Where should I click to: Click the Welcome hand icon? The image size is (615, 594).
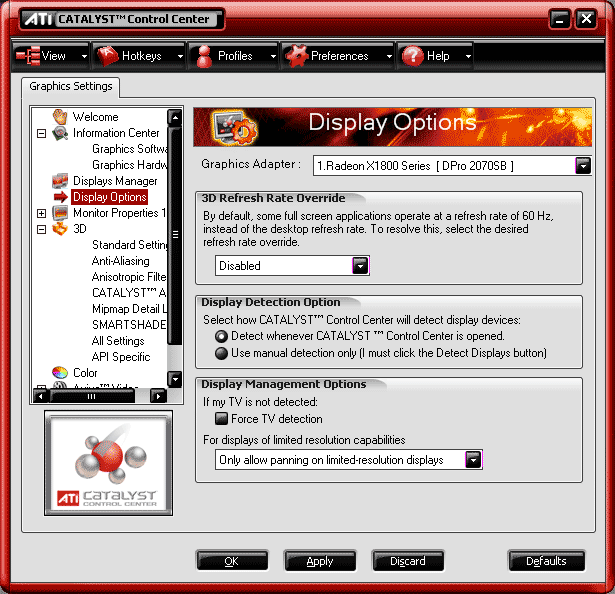(60, 117)
